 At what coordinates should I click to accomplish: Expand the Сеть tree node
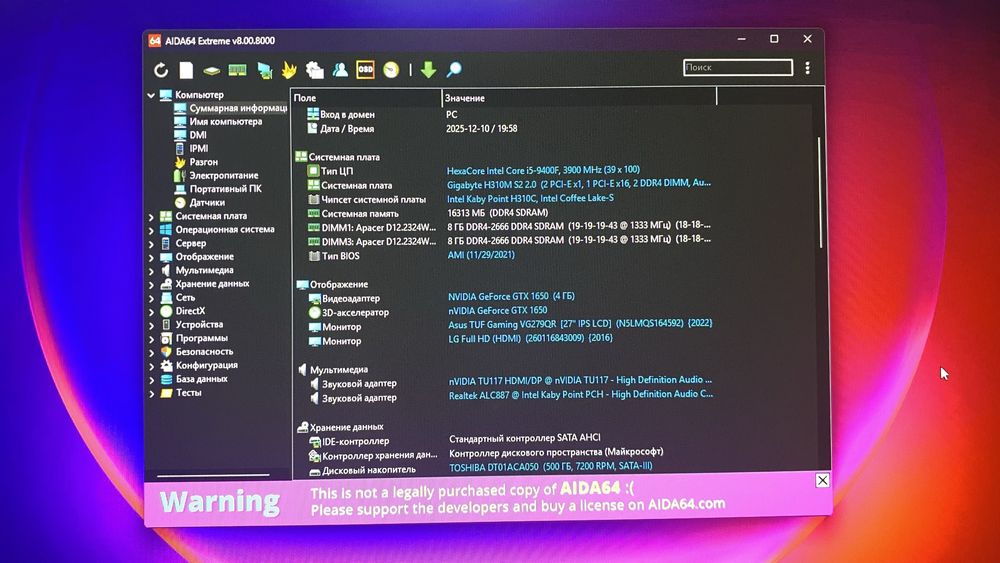pos(151,298)
